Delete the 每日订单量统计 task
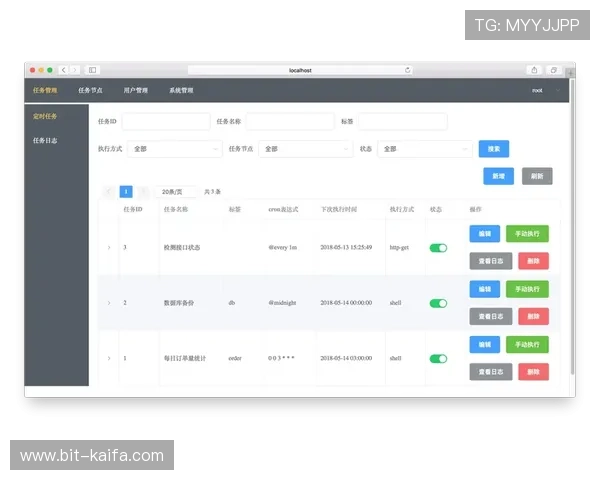 533,372
